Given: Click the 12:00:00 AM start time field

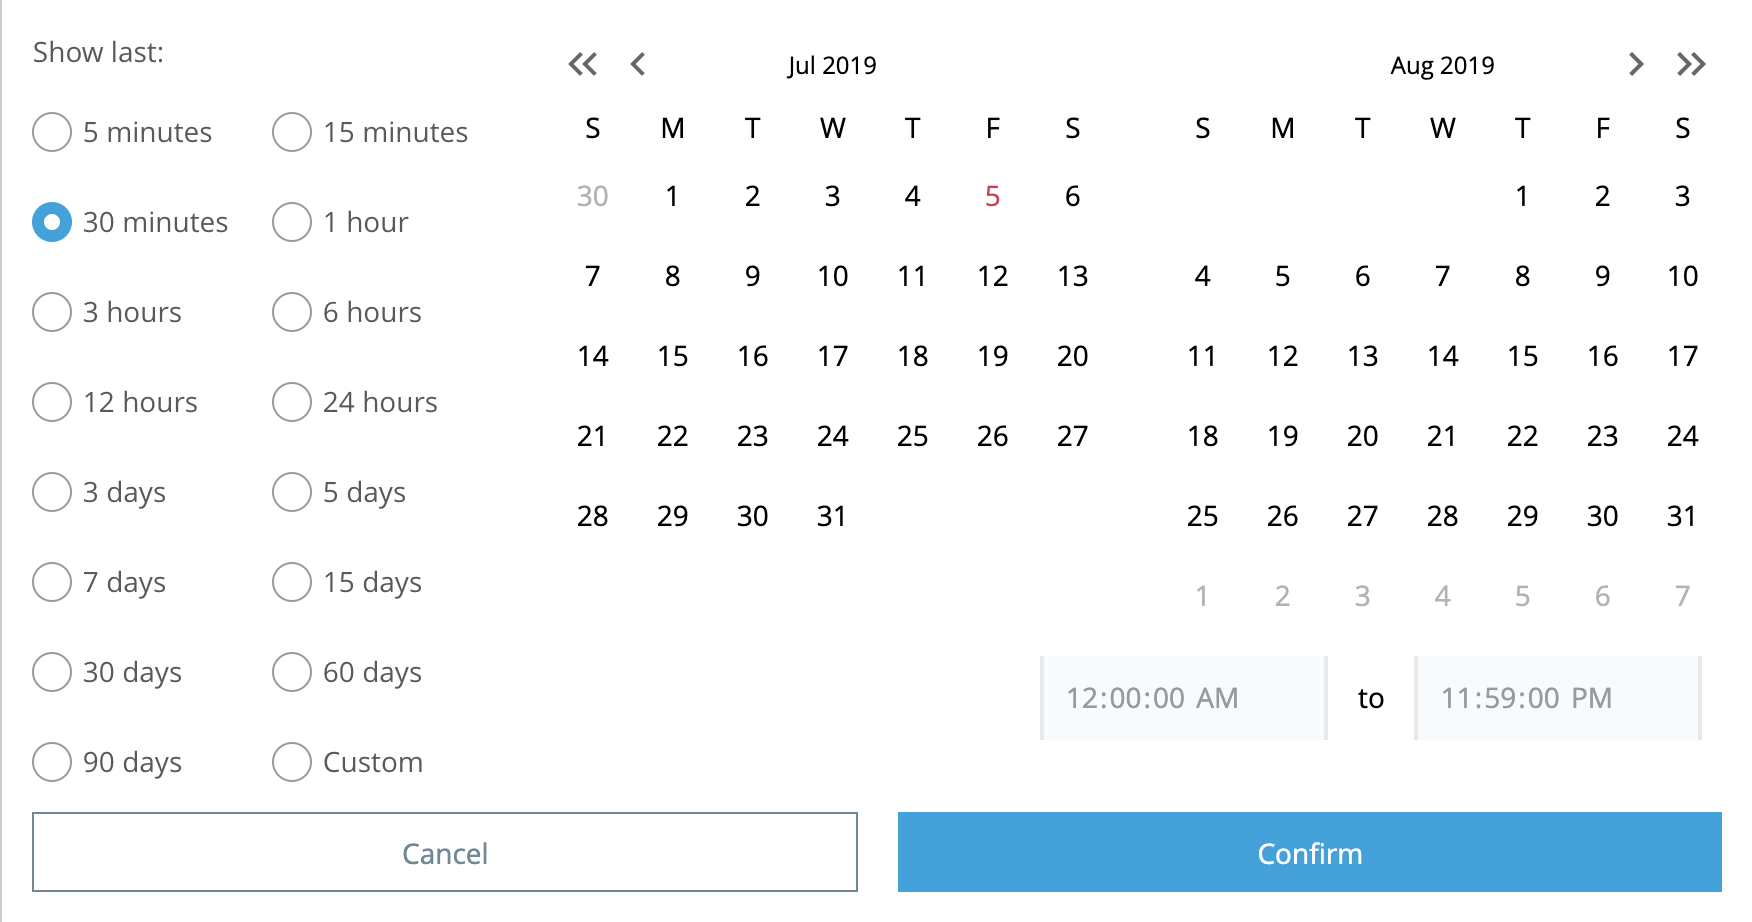Looking at the screenshot, I should pos(1184,698).
